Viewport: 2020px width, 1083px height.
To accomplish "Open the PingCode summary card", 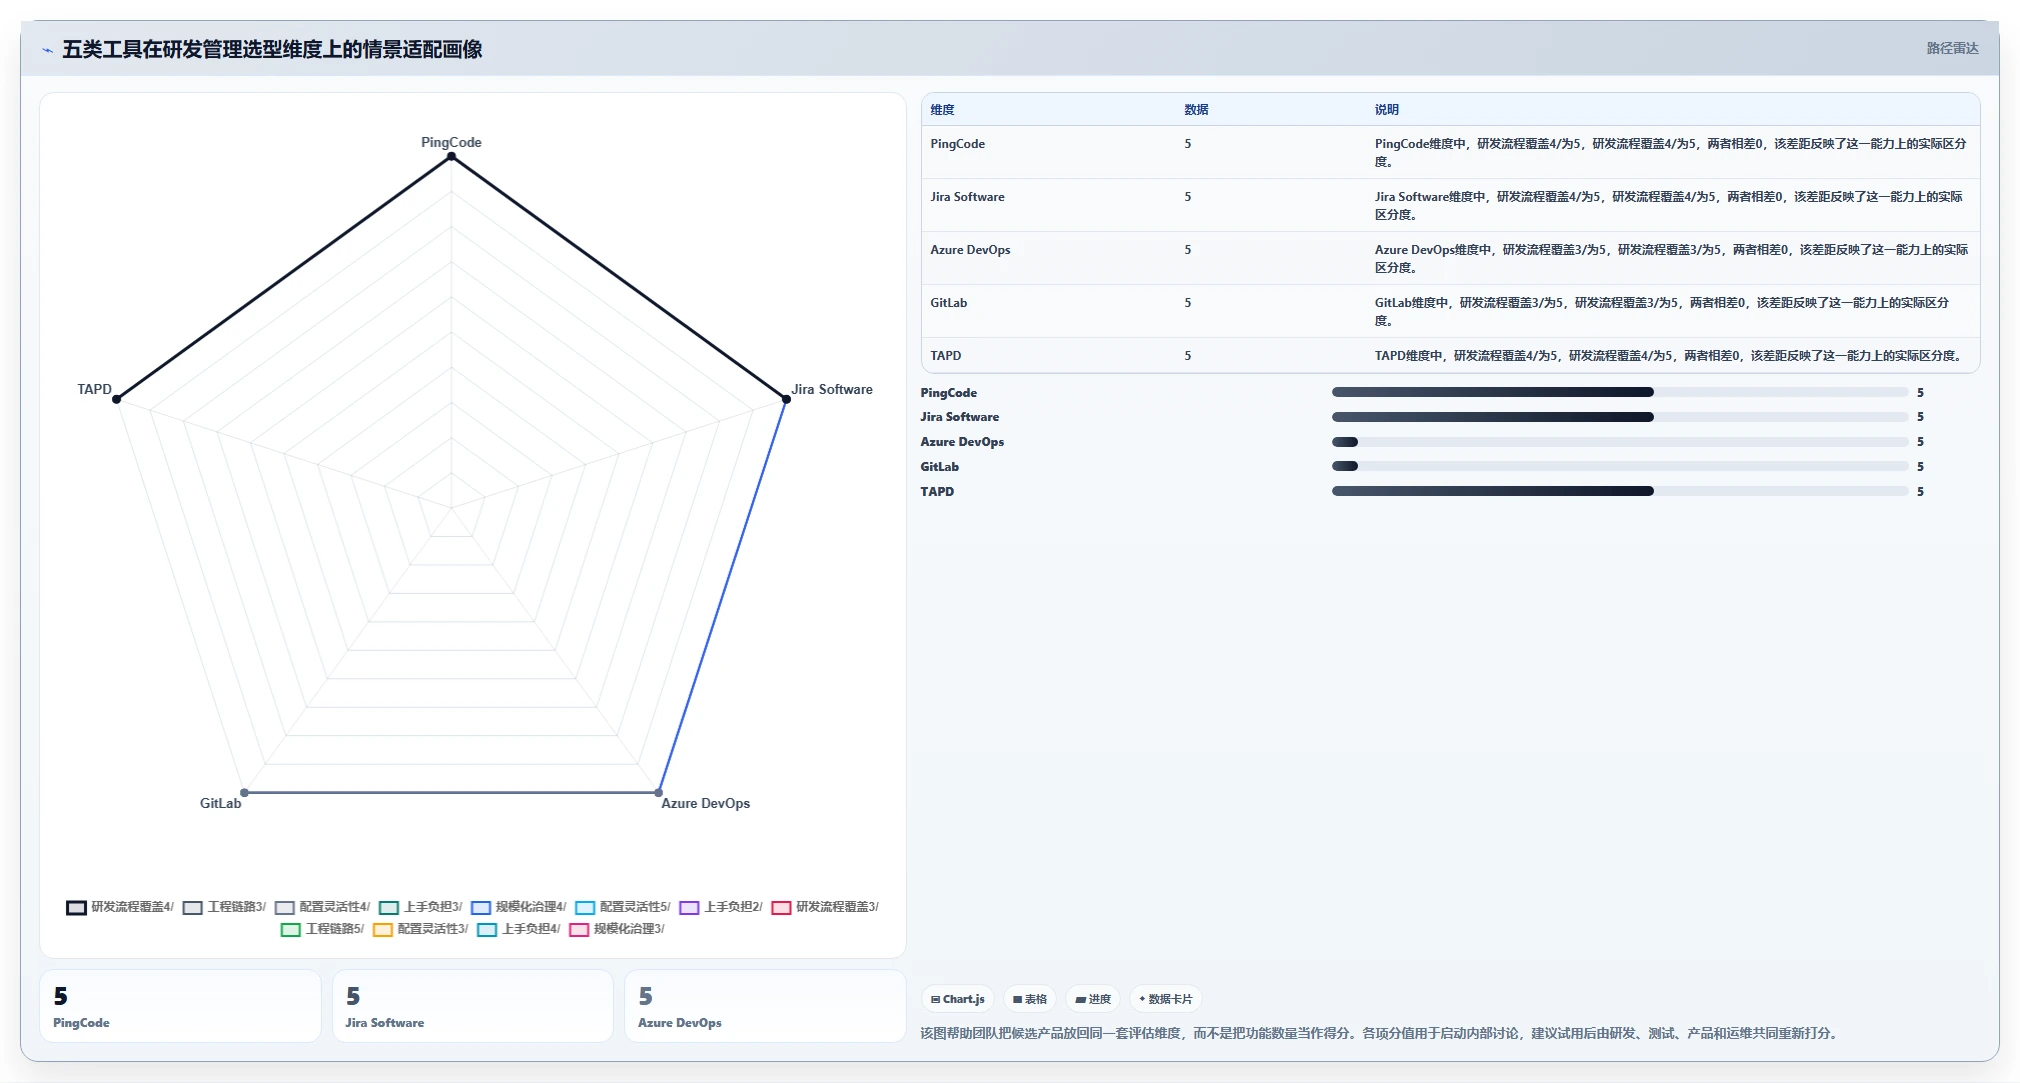I will pyautogui.click(x=180, y=1006).
